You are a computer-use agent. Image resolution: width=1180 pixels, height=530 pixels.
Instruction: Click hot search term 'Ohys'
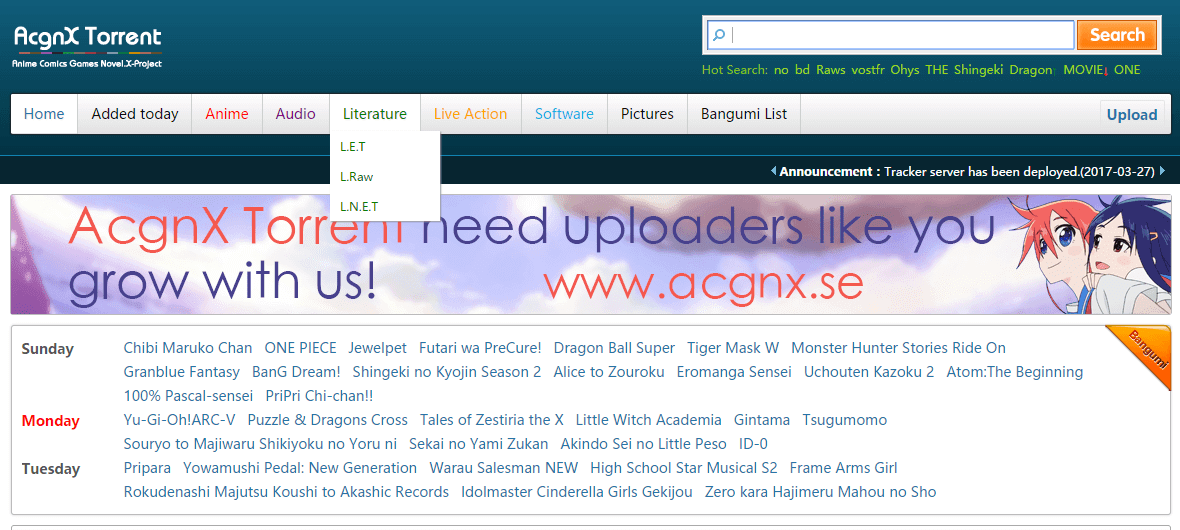point(905,70)
